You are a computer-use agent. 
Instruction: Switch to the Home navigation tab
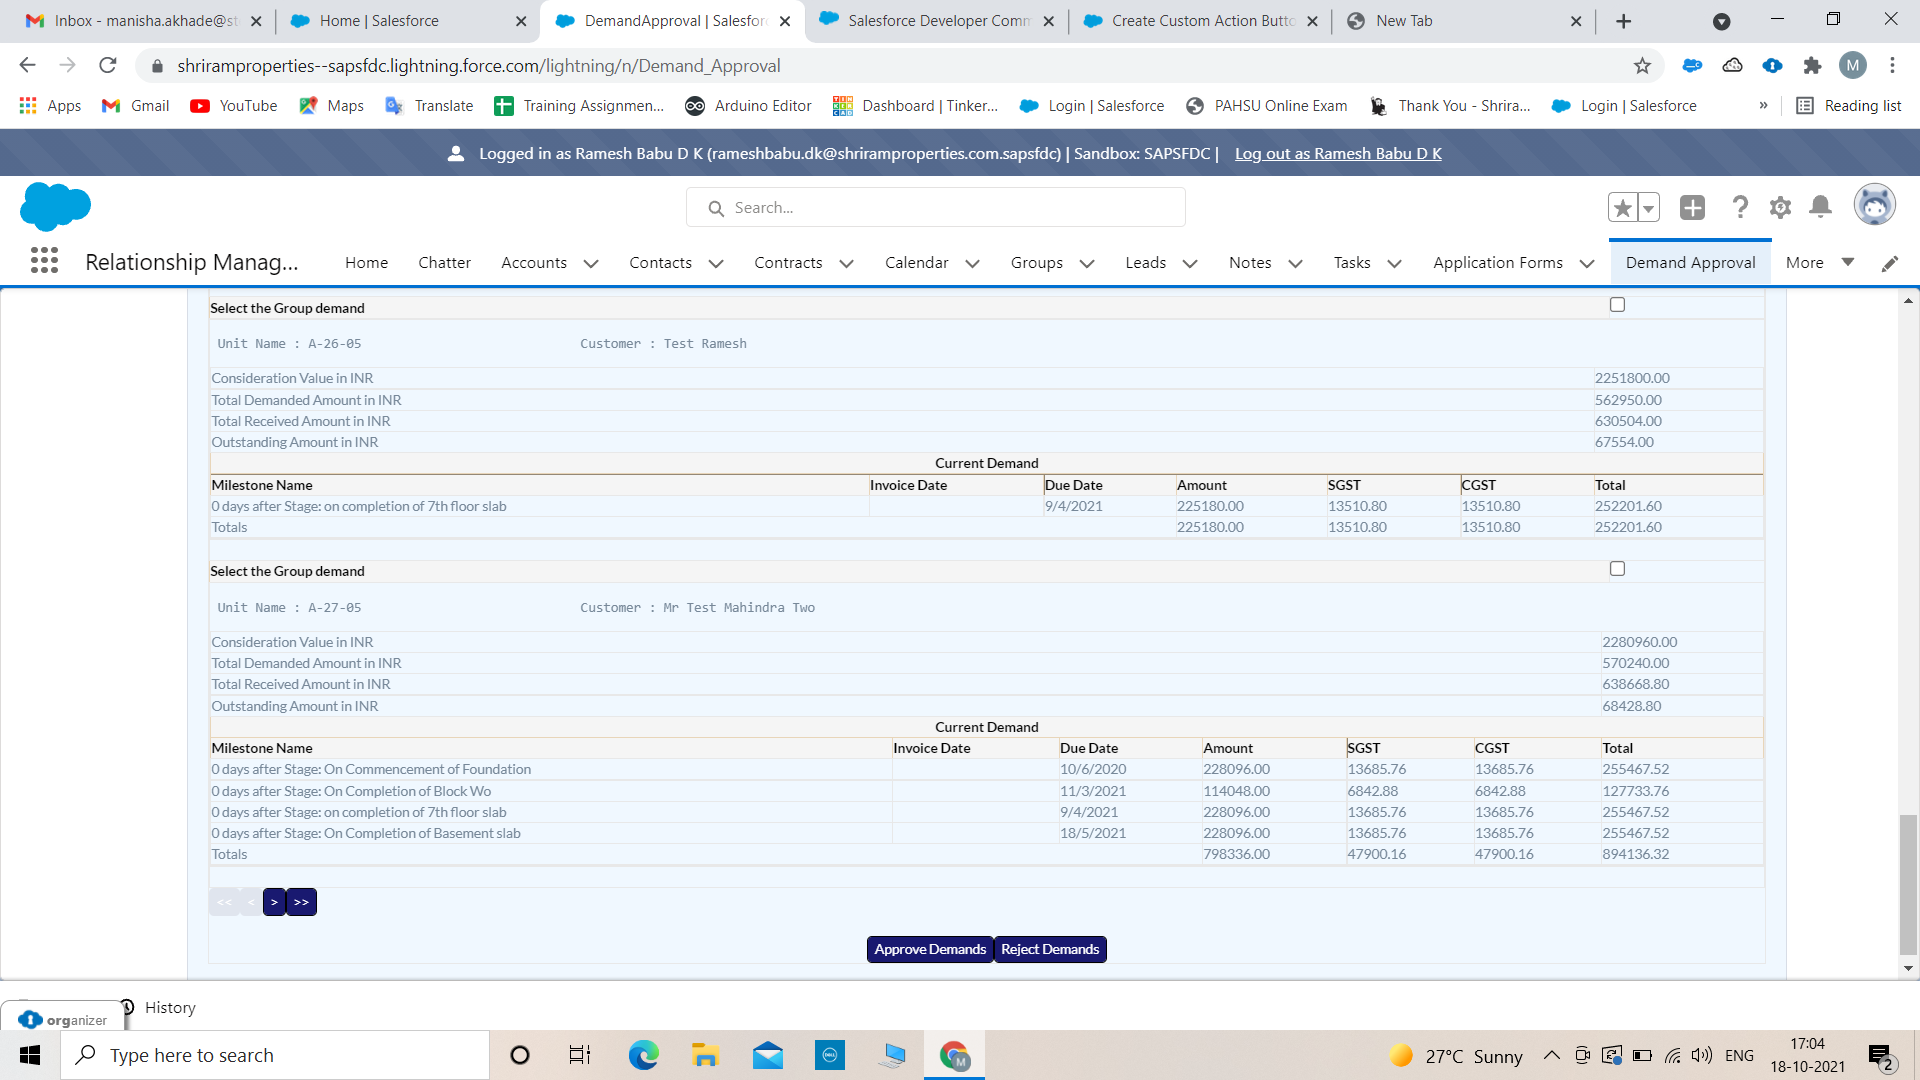pyautogui.click(x=366, y=262)
